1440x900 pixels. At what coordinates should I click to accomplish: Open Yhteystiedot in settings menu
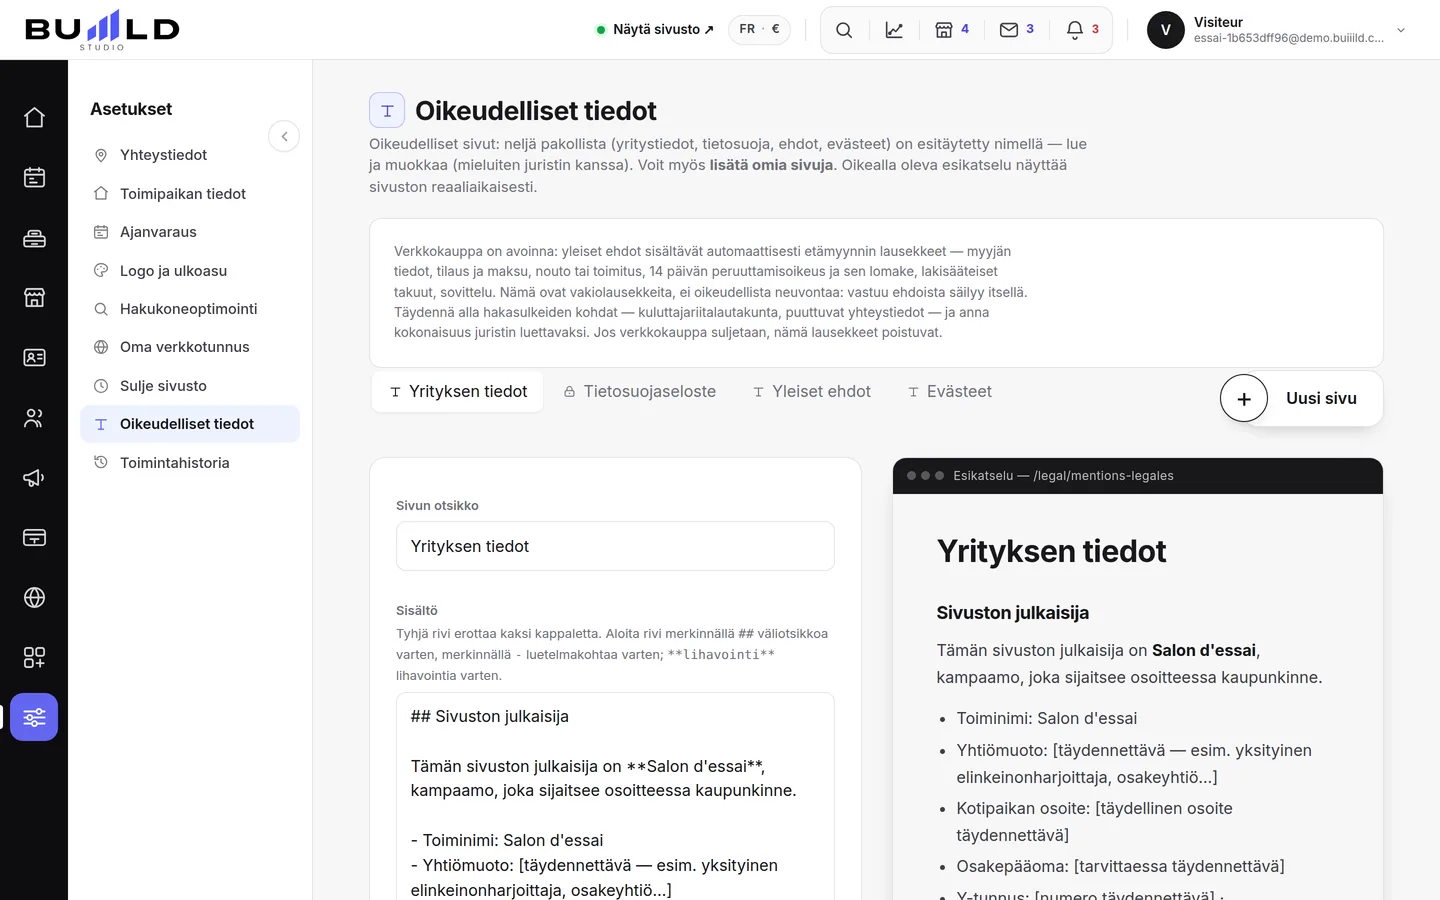190,155
